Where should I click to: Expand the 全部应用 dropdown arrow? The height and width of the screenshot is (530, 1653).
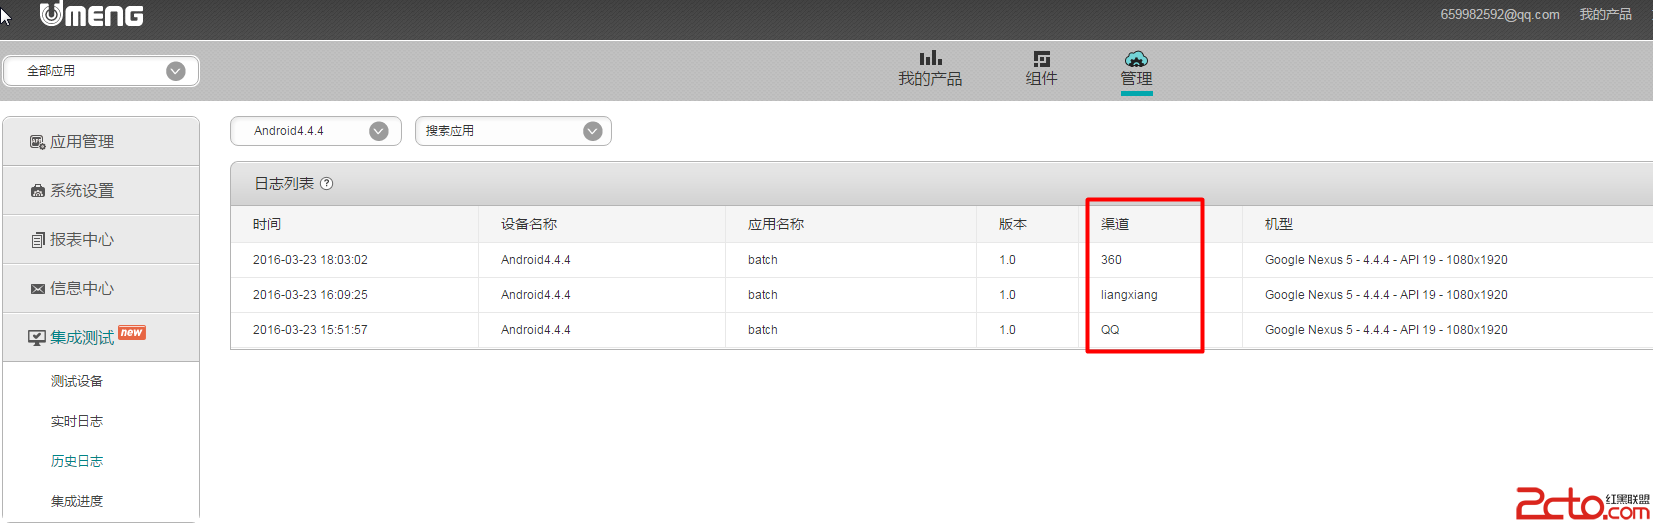pos(176,71)
